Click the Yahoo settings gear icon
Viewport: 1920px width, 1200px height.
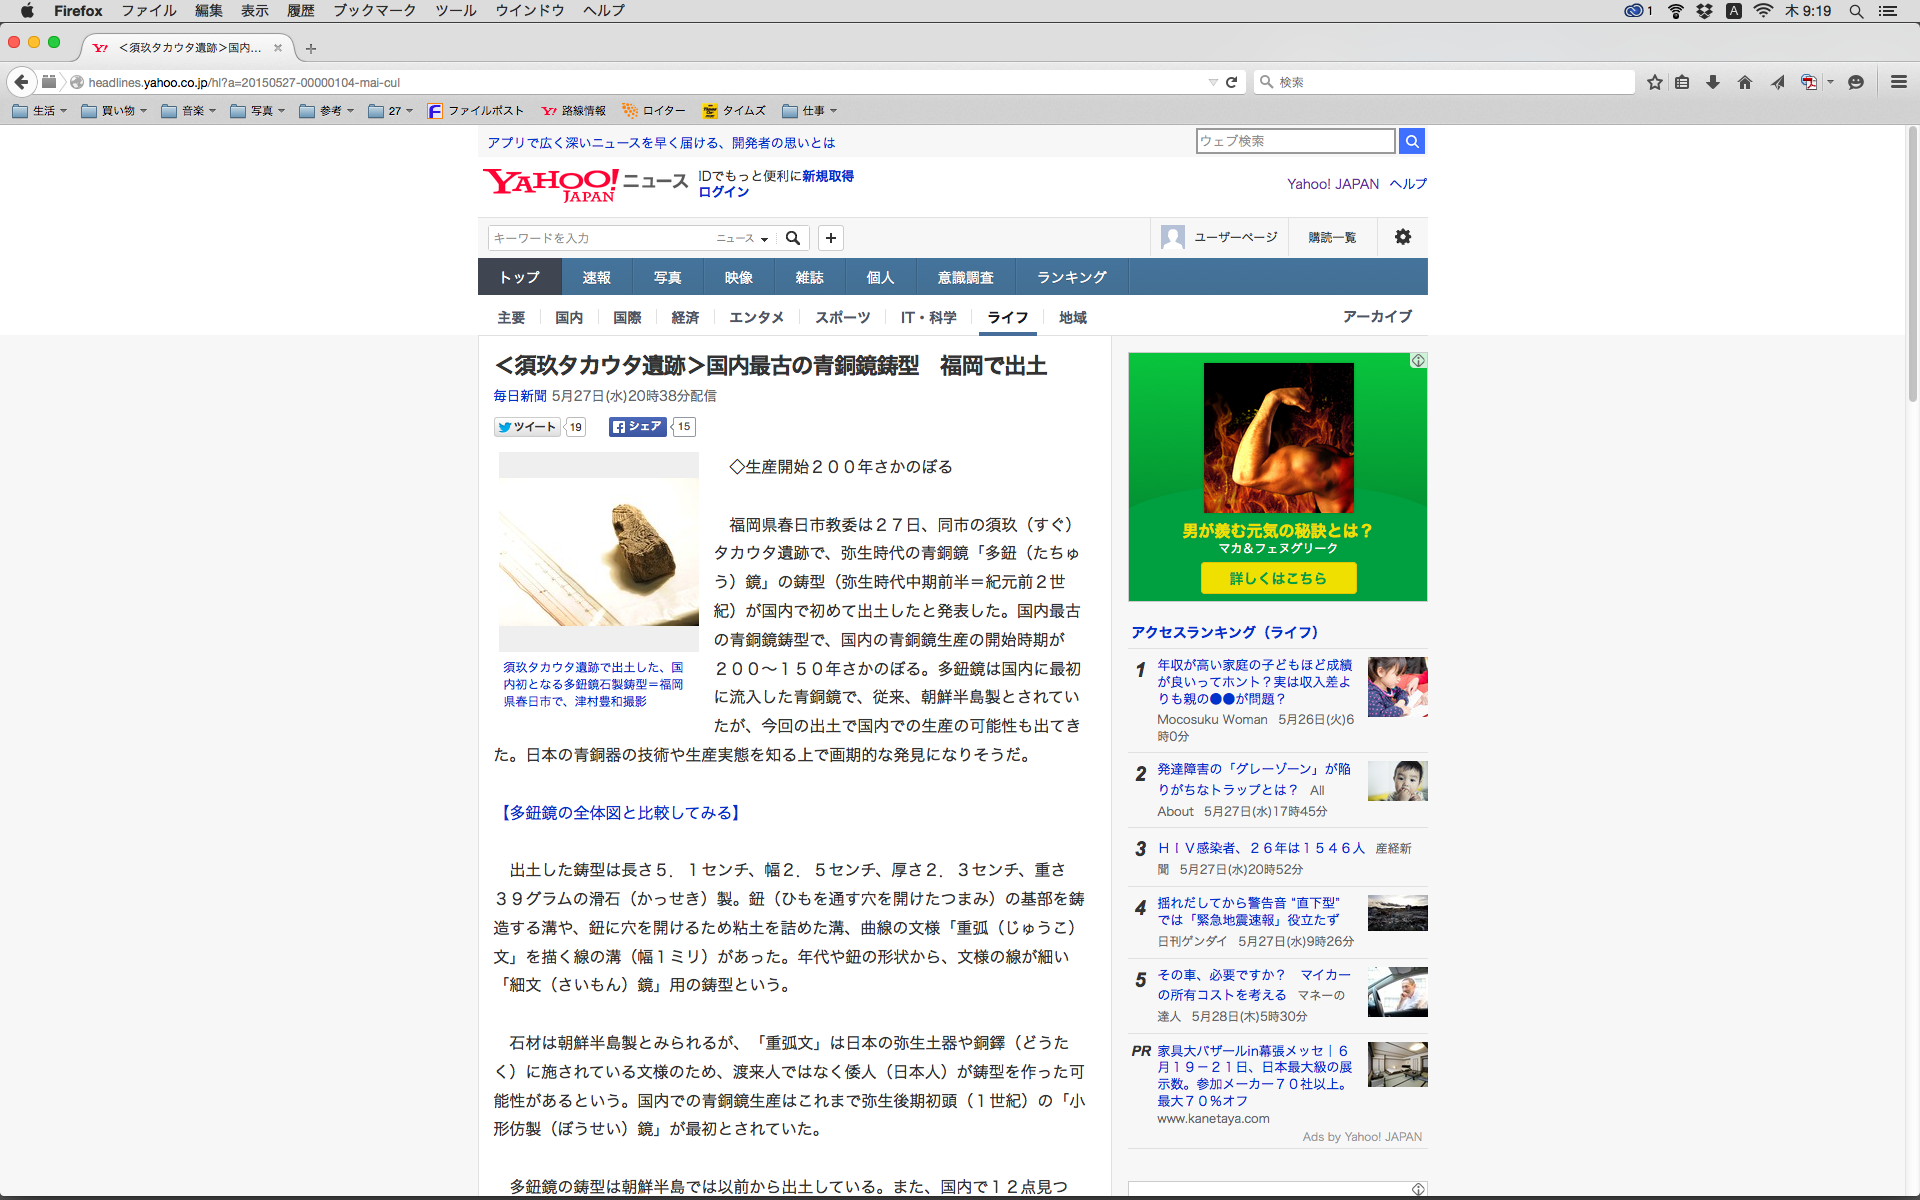[x=1403, y=237]
